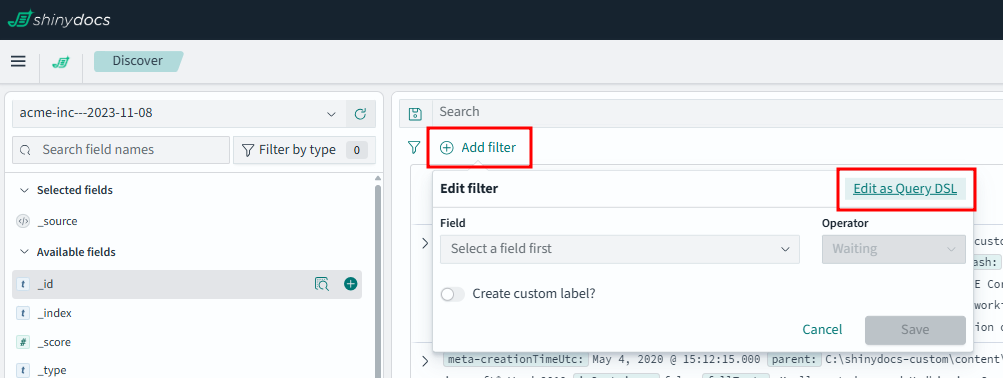This screenshot has height=378, width=1003.
Task: Open the Discover breadcrumb tab
Action: 138,61
